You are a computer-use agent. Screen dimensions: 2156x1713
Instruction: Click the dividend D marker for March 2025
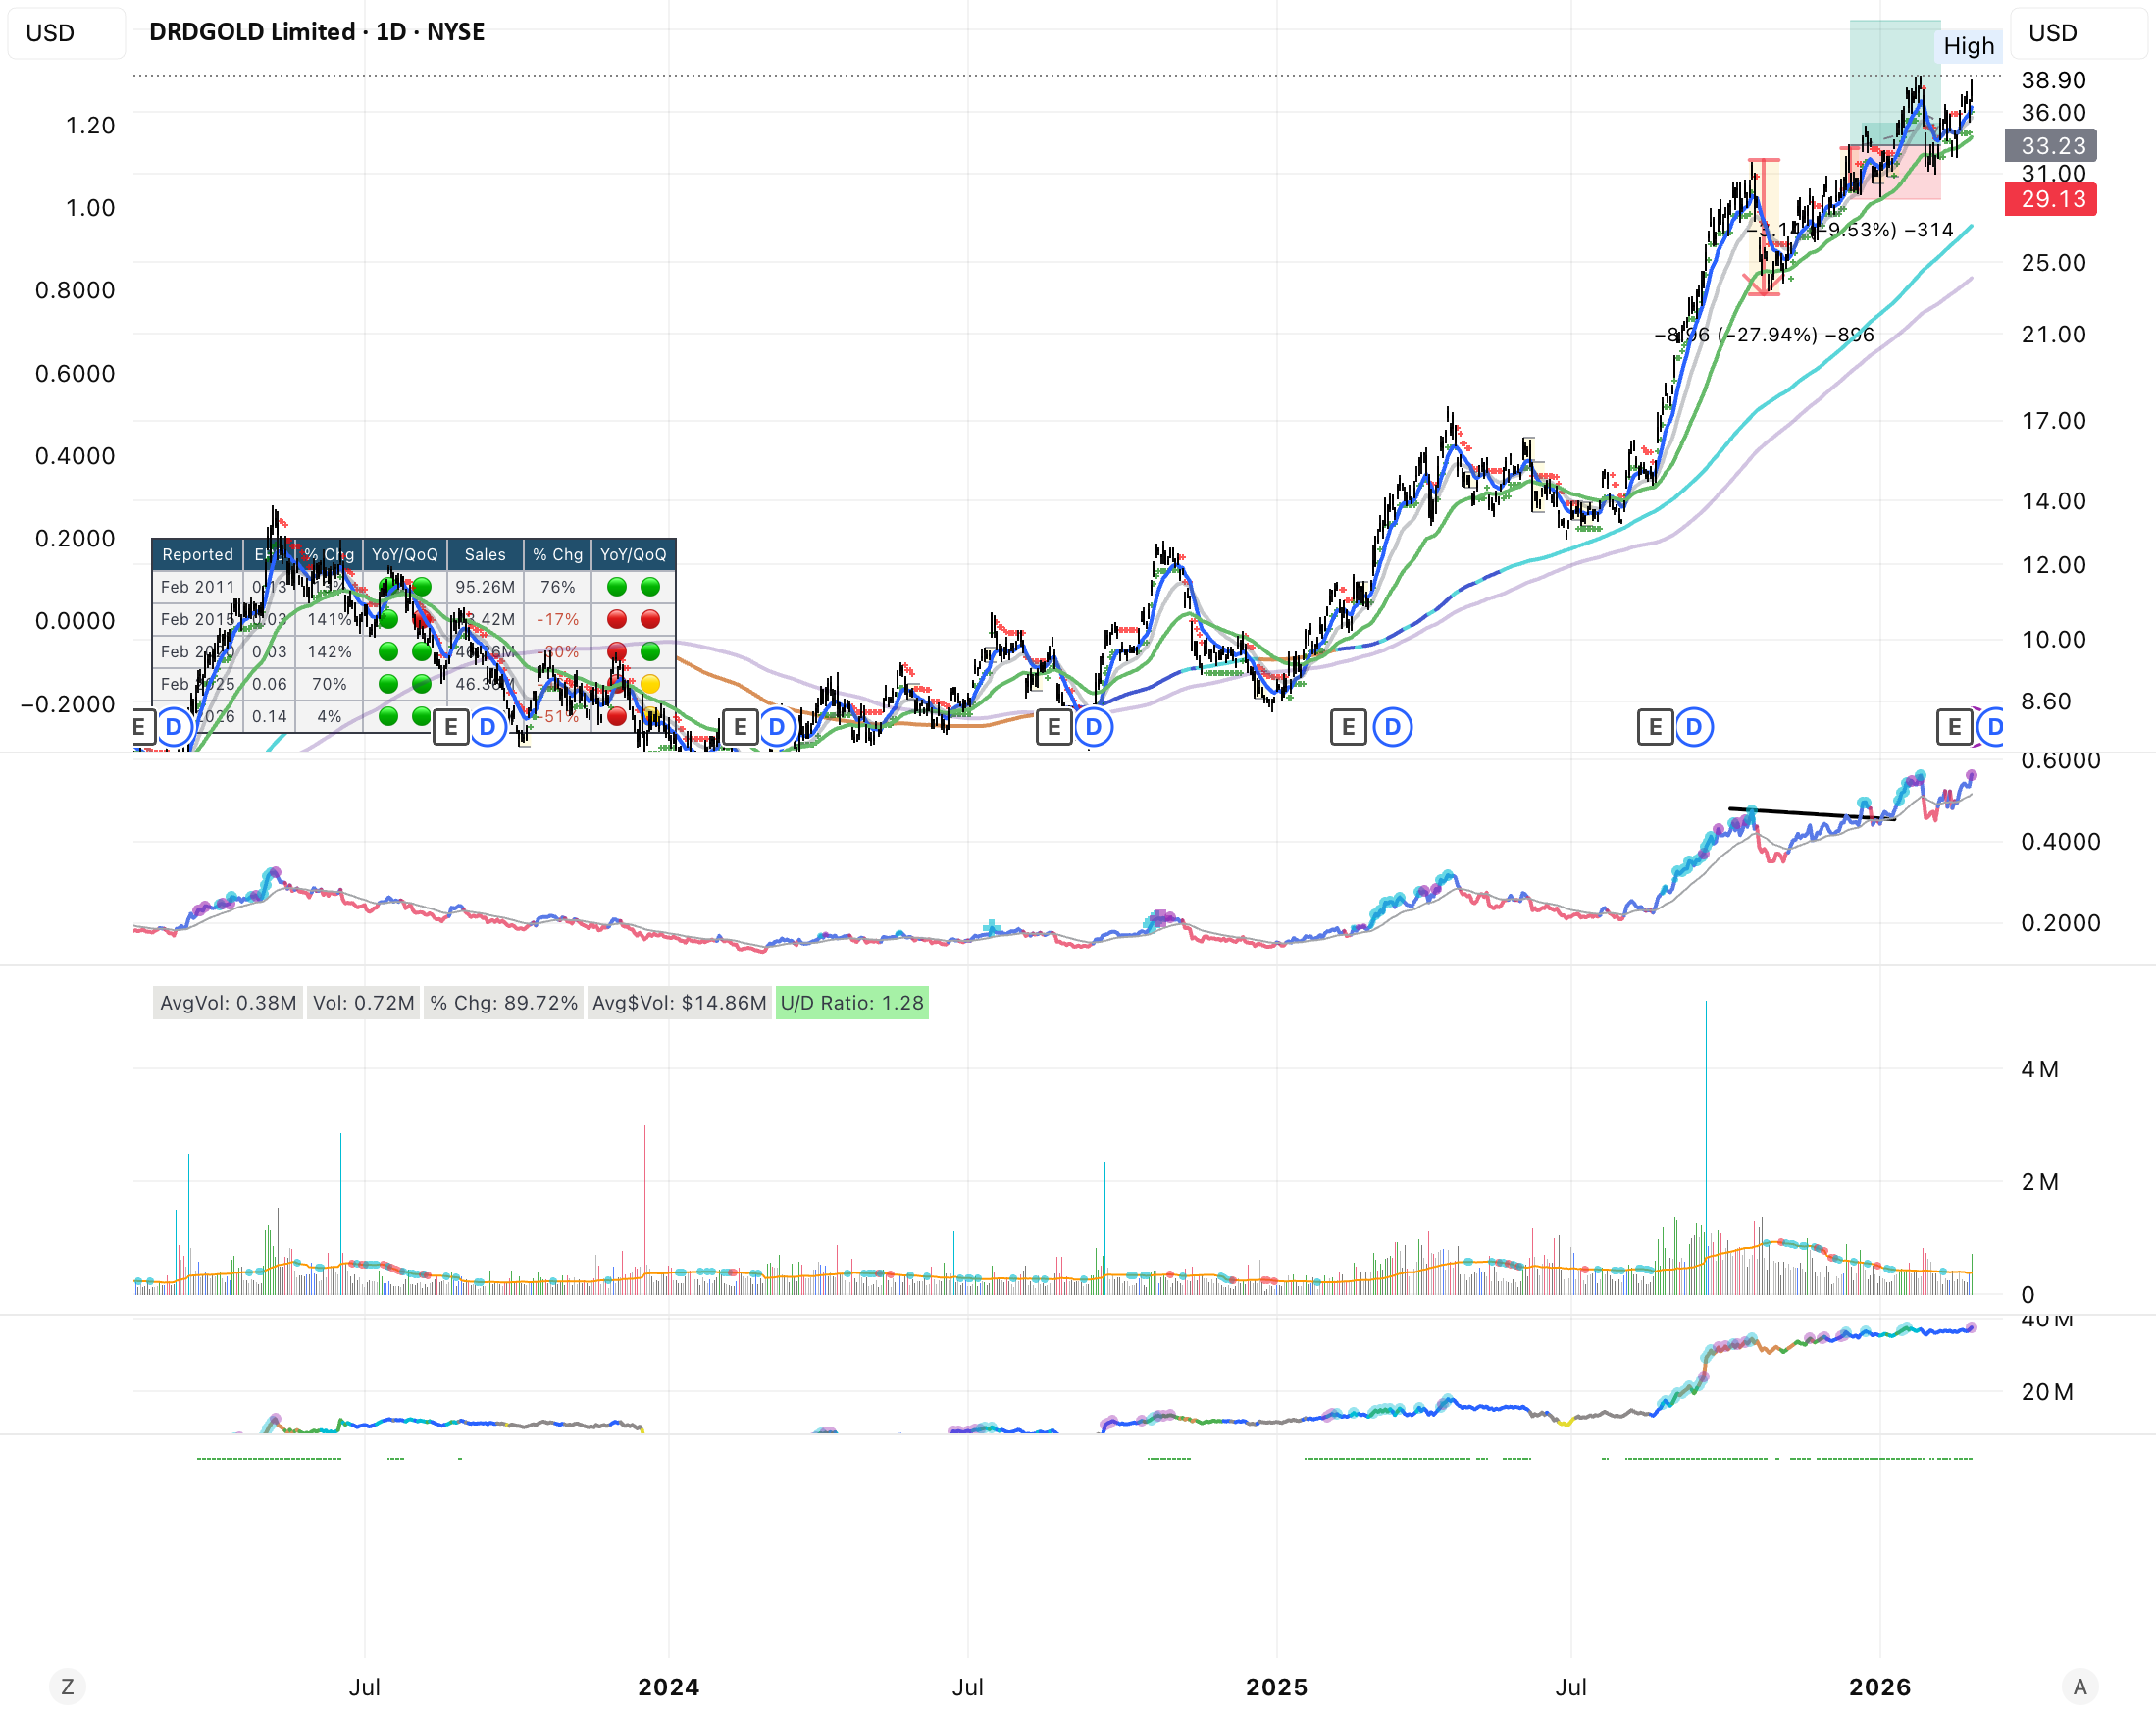tap(1393, 727)
